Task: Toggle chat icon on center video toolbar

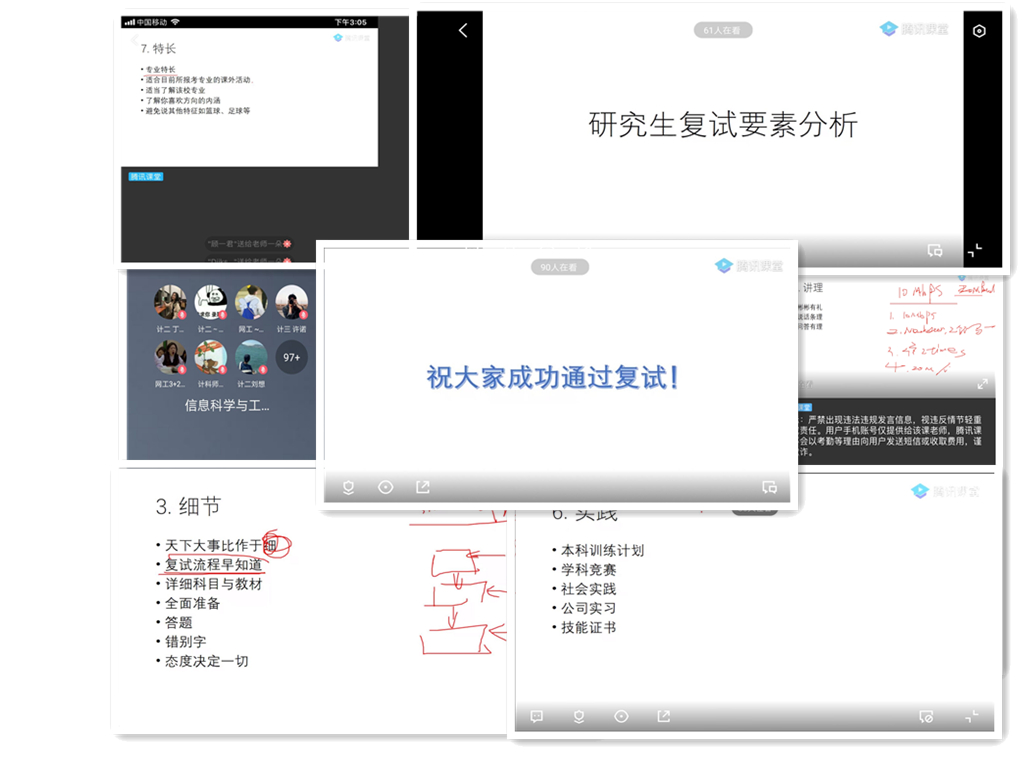Action: (769, 487)
